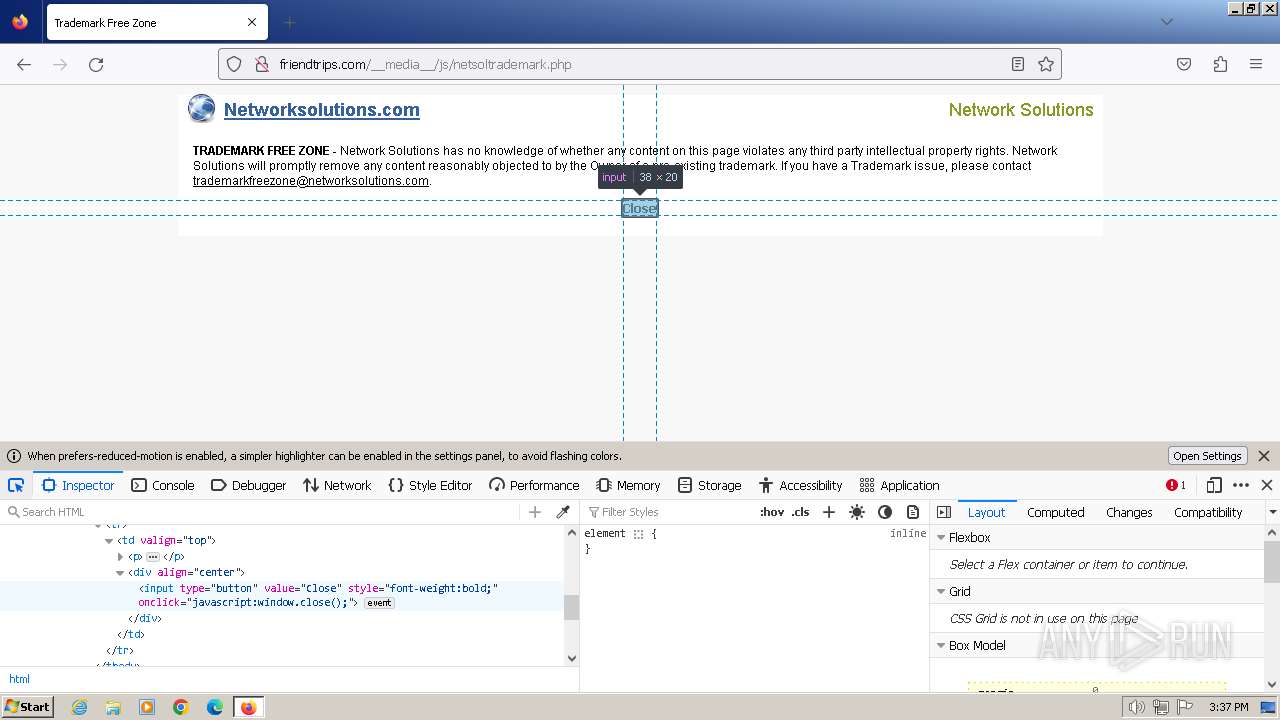
Task: Click trademarkfreezone@networksolutions.com email link
Action: [x=311, y=181]
